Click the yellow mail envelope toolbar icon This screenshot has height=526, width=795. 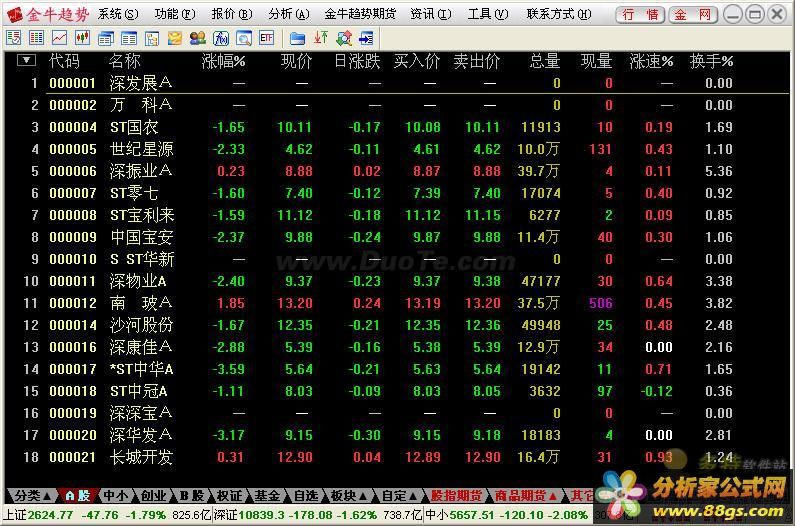pyautogui.click(x=175, y=38)
